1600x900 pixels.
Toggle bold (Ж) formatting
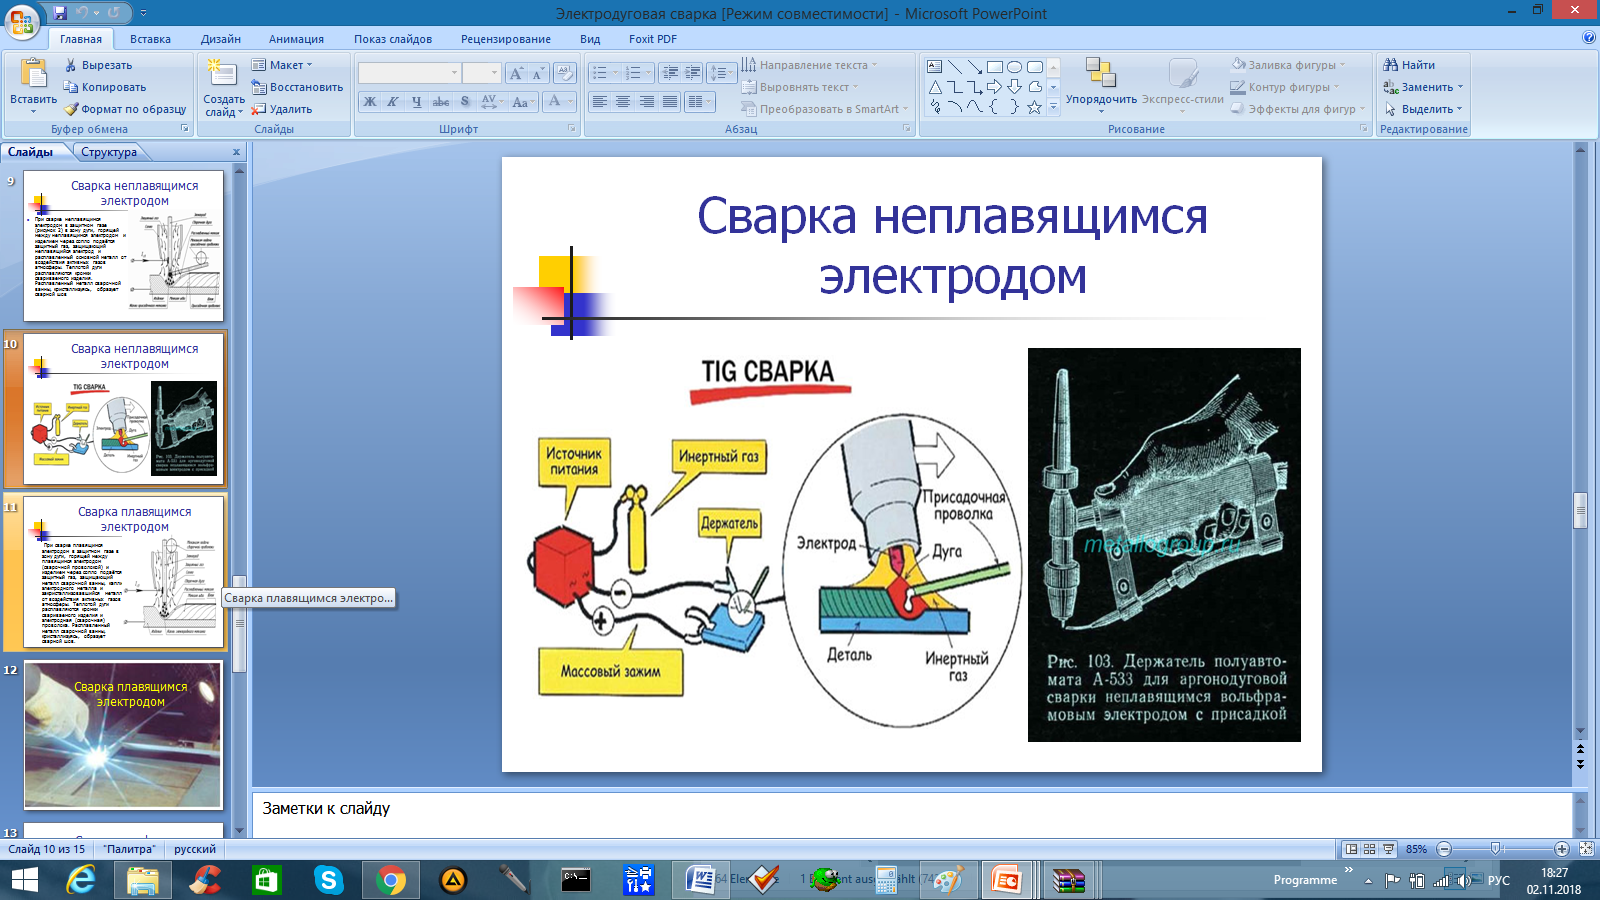pos(370,102)
